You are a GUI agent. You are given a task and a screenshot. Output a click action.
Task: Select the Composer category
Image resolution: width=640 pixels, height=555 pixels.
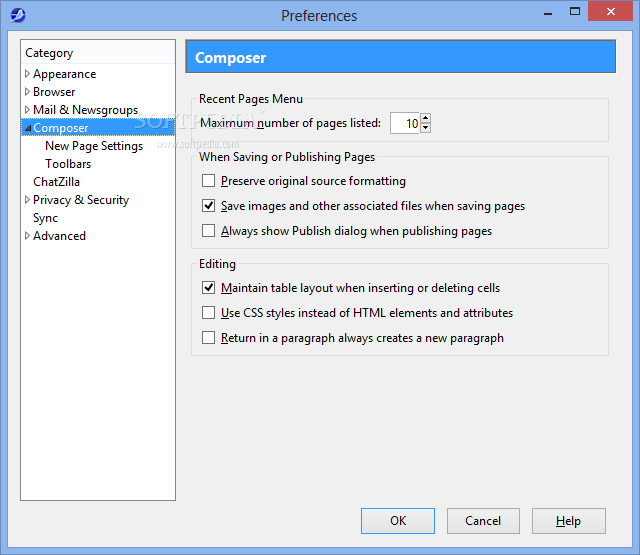coord(60,128)
